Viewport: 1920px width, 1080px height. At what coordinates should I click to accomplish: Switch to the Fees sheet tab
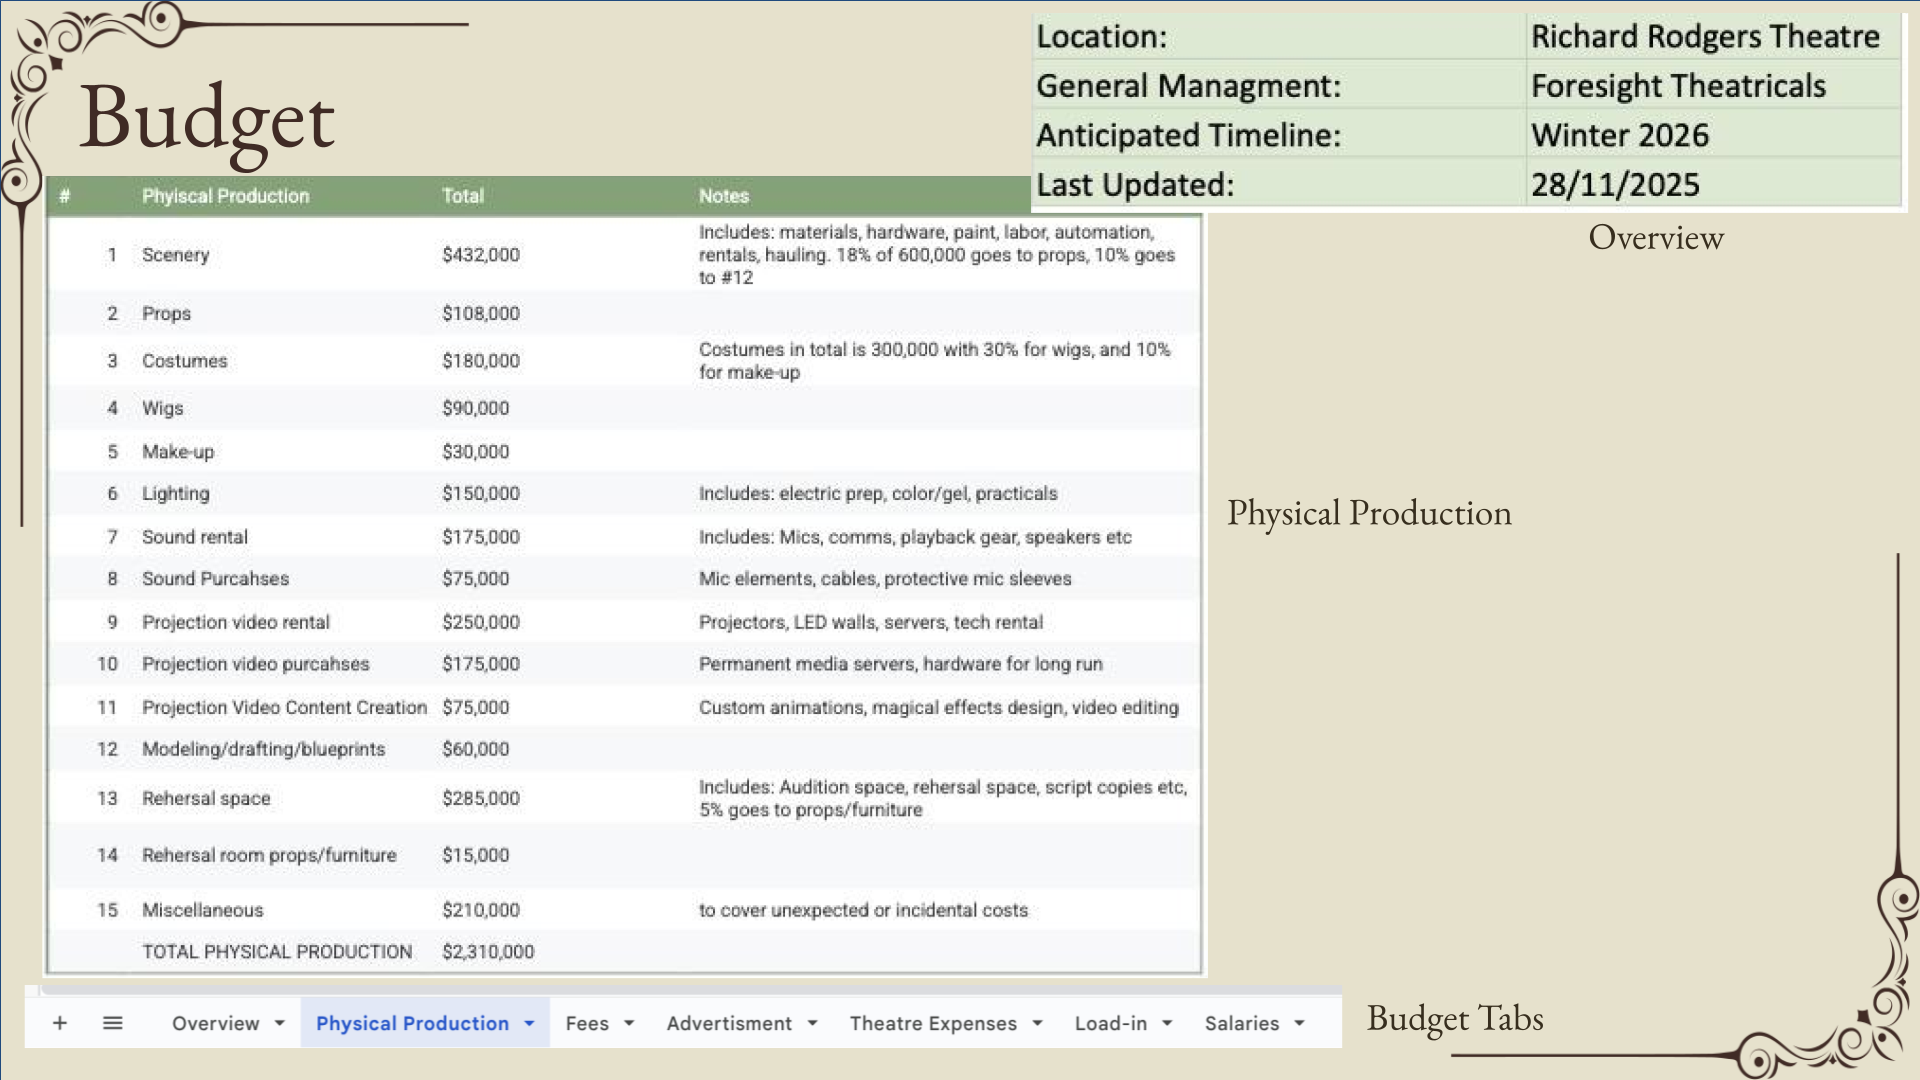[587, 1023]
